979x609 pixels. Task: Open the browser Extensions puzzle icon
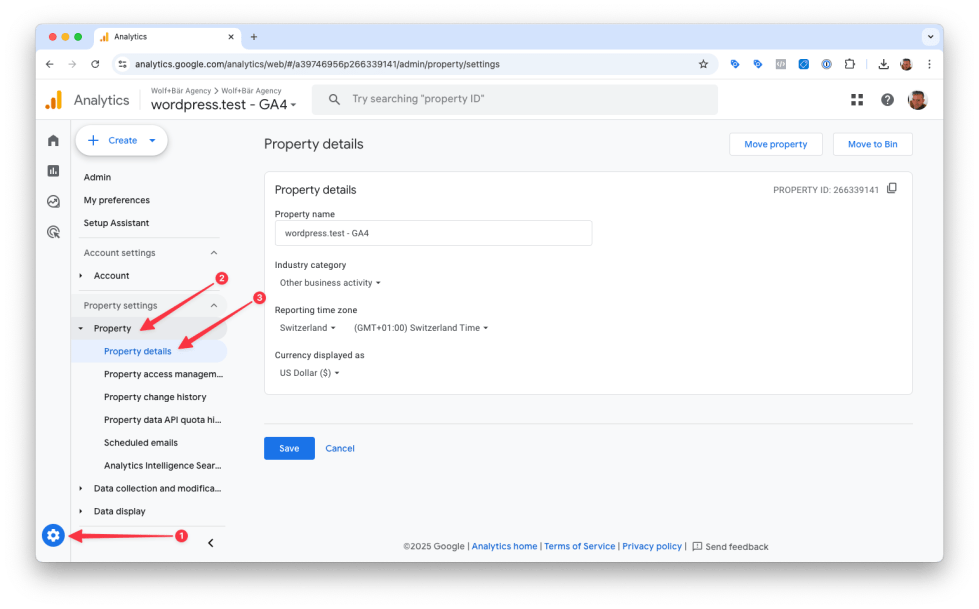pyautogui.click(x=849, y=64)
